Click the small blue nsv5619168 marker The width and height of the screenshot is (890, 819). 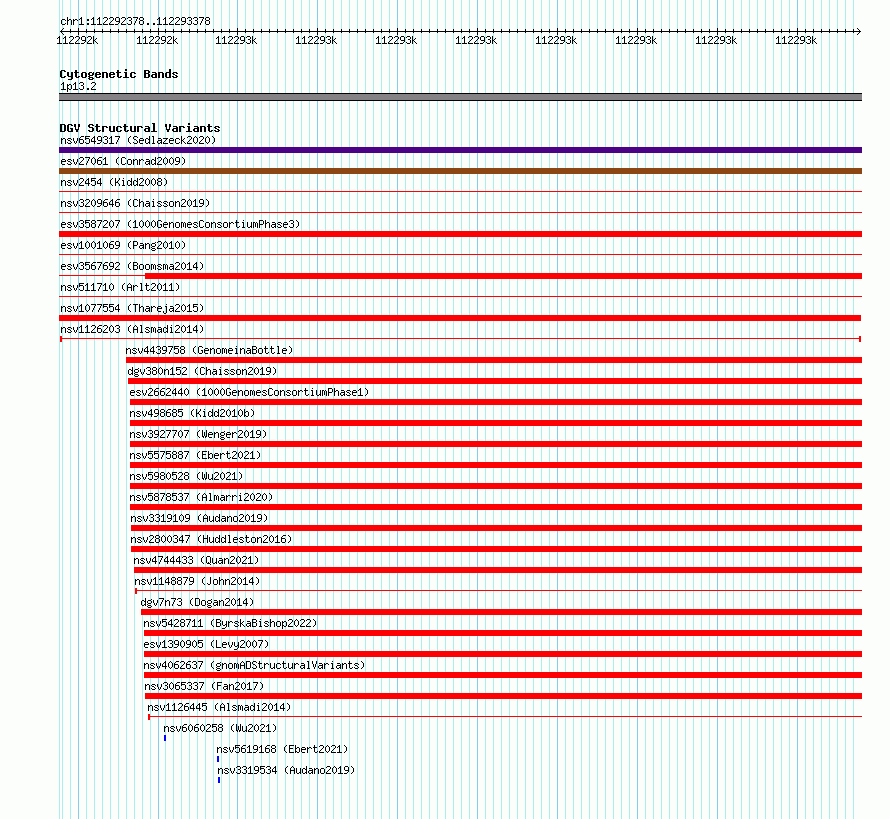[218, 759]
